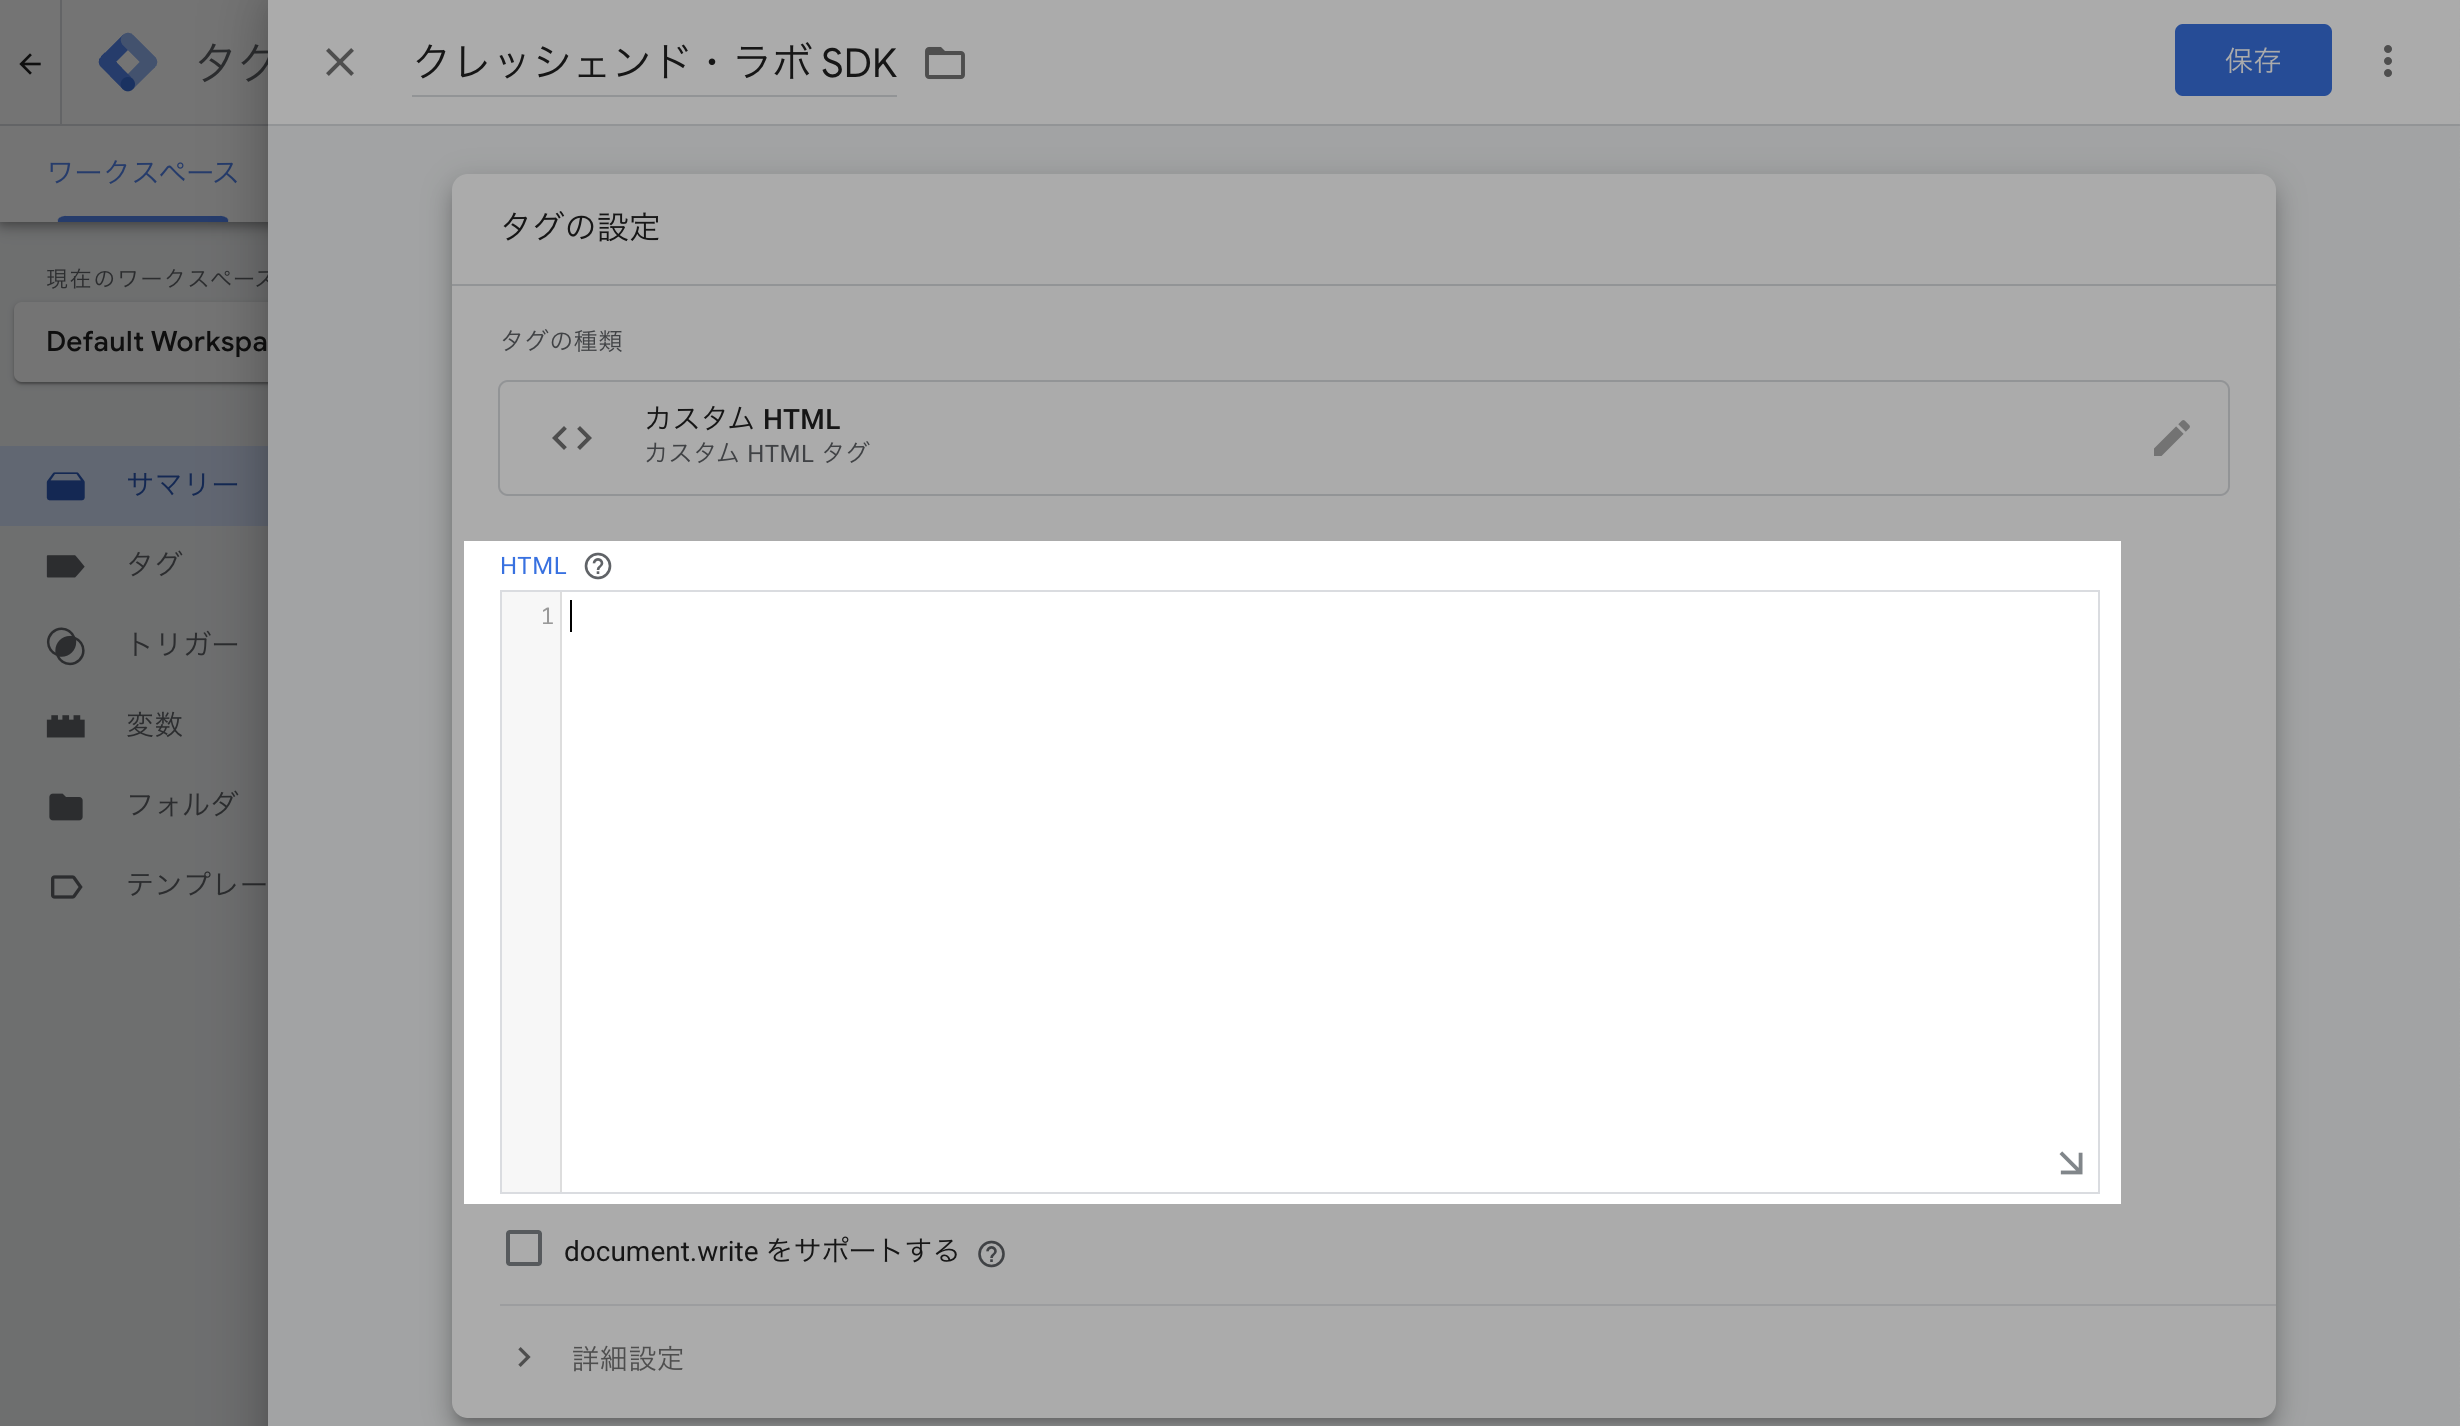This screenshot has height=1426, width=2460.
Task: Click the tag icon beside タグ
Action: point(65,566)
